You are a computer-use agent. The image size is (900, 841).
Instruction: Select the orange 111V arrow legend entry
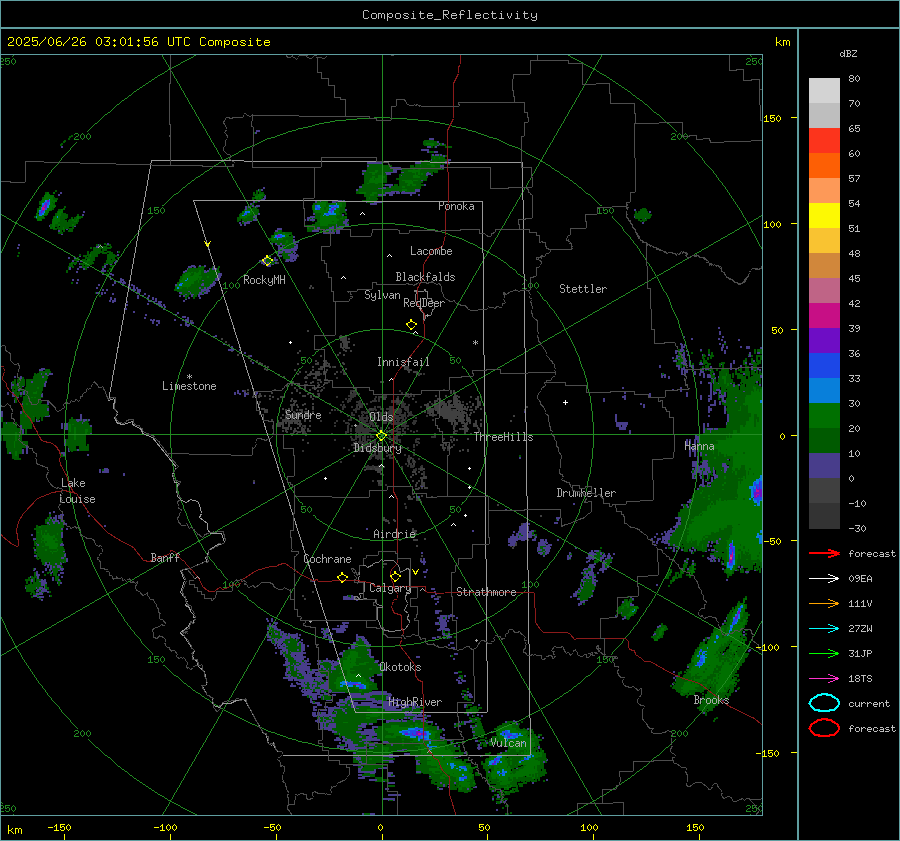pyautogui.click(x=824, y=603)
